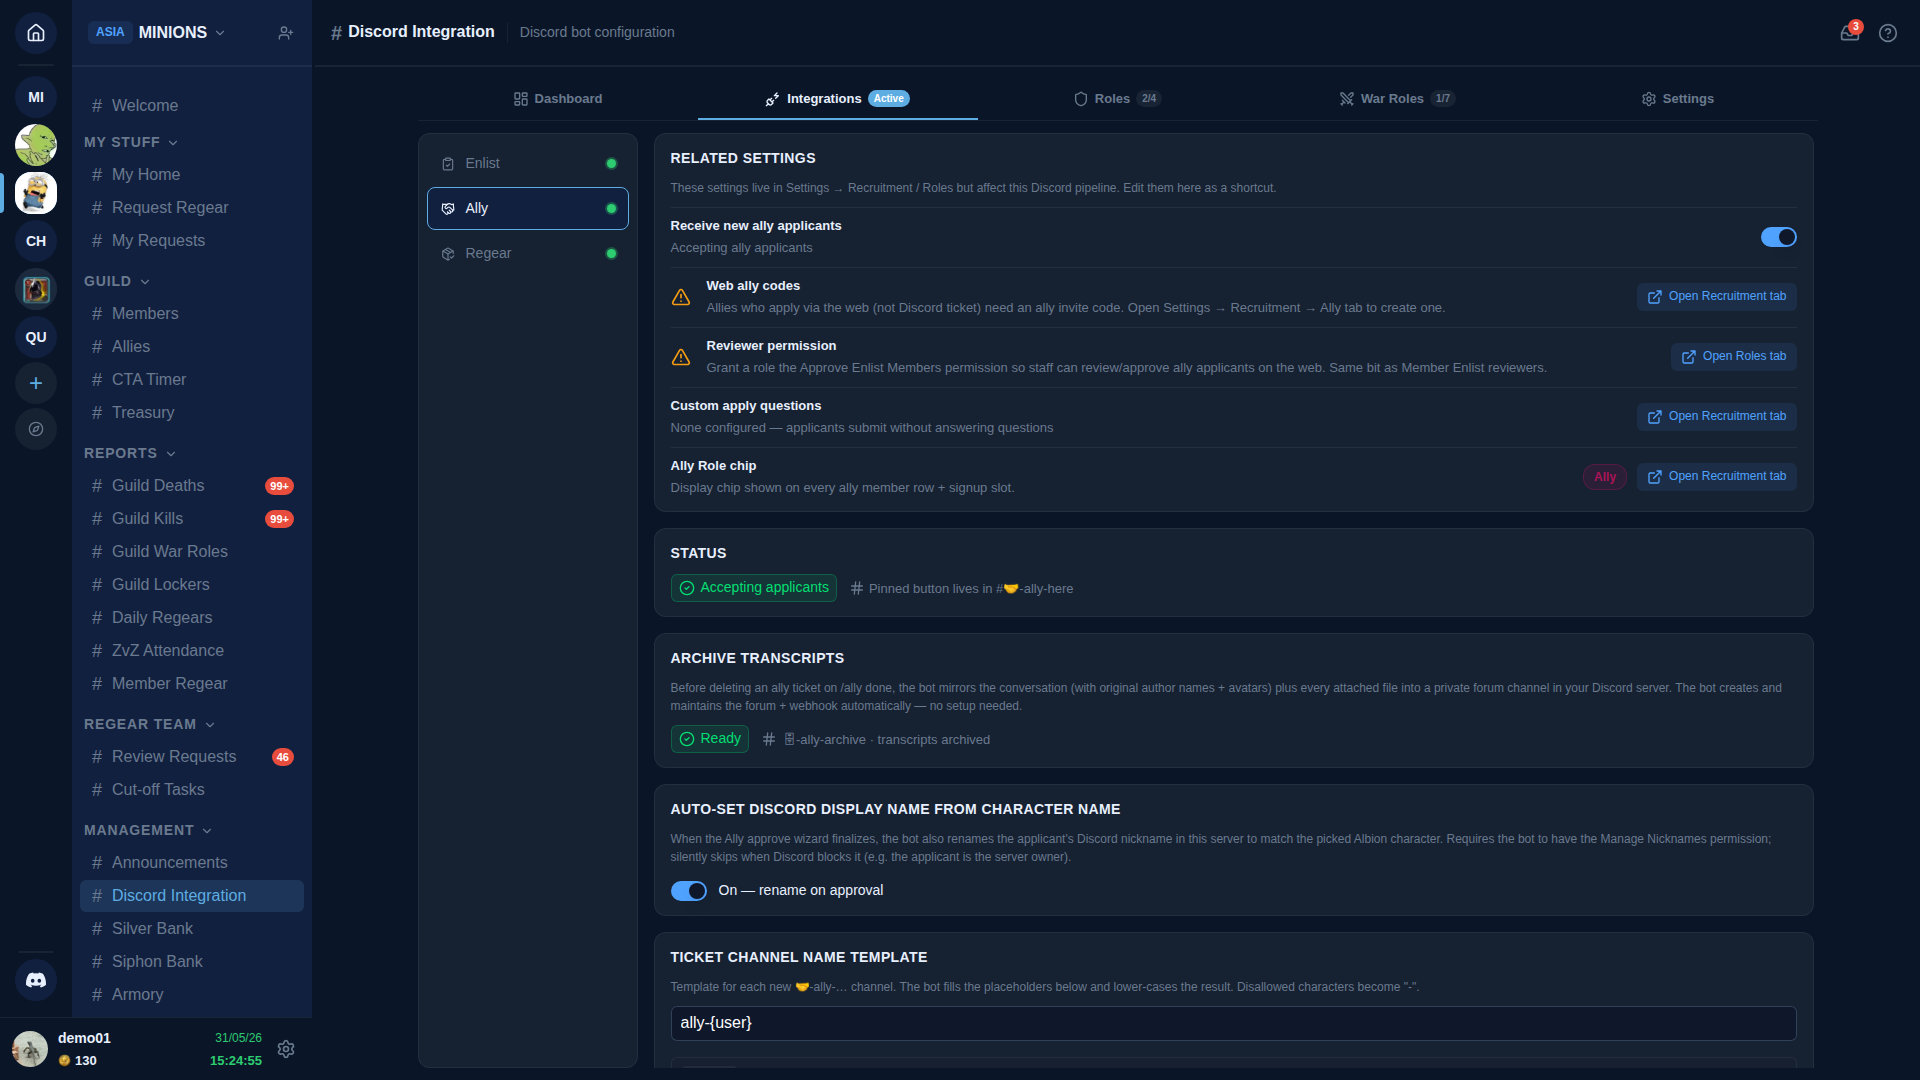
Task: Open Recruitment tab for Web ally codes
Action: 1716,297
